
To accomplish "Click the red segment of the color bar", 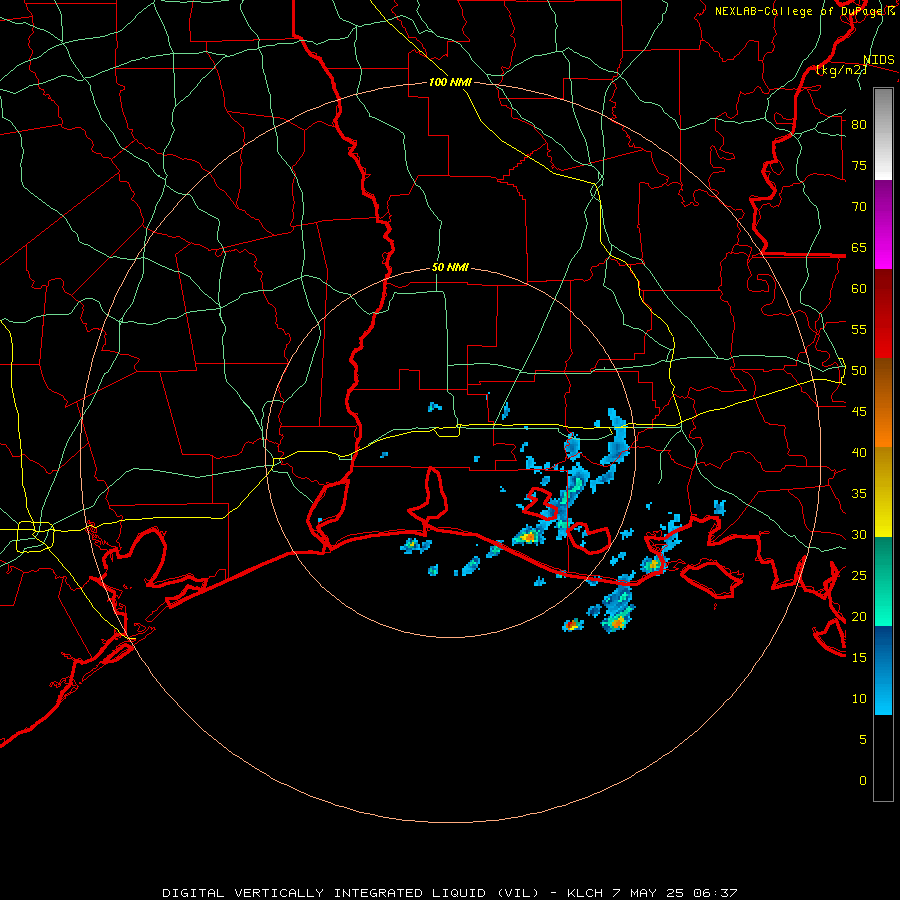I will point(883,313).
